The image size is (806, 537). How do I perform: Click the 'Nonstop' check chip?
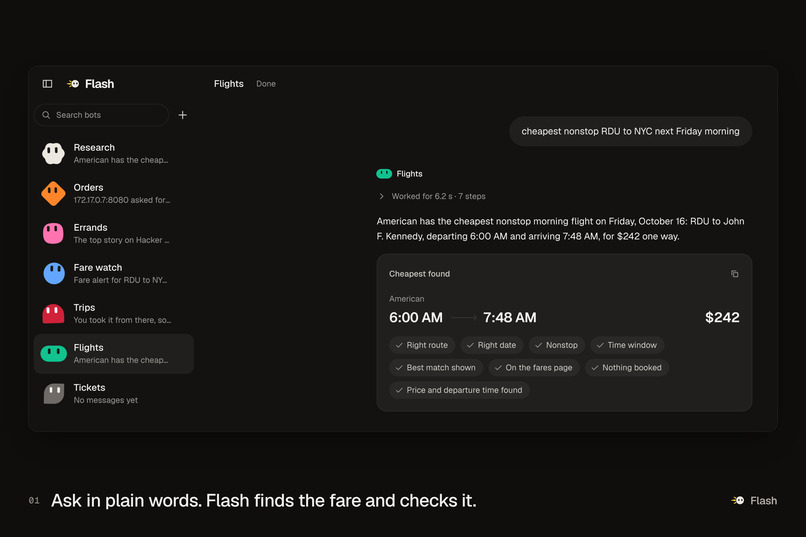click(557, 345)
